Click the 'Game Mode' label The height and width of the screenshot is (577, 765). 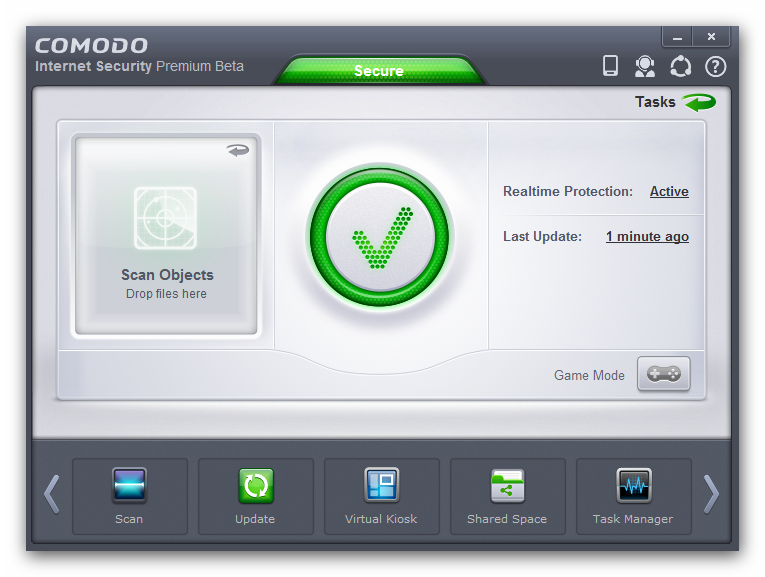click(x=589, y=375)
